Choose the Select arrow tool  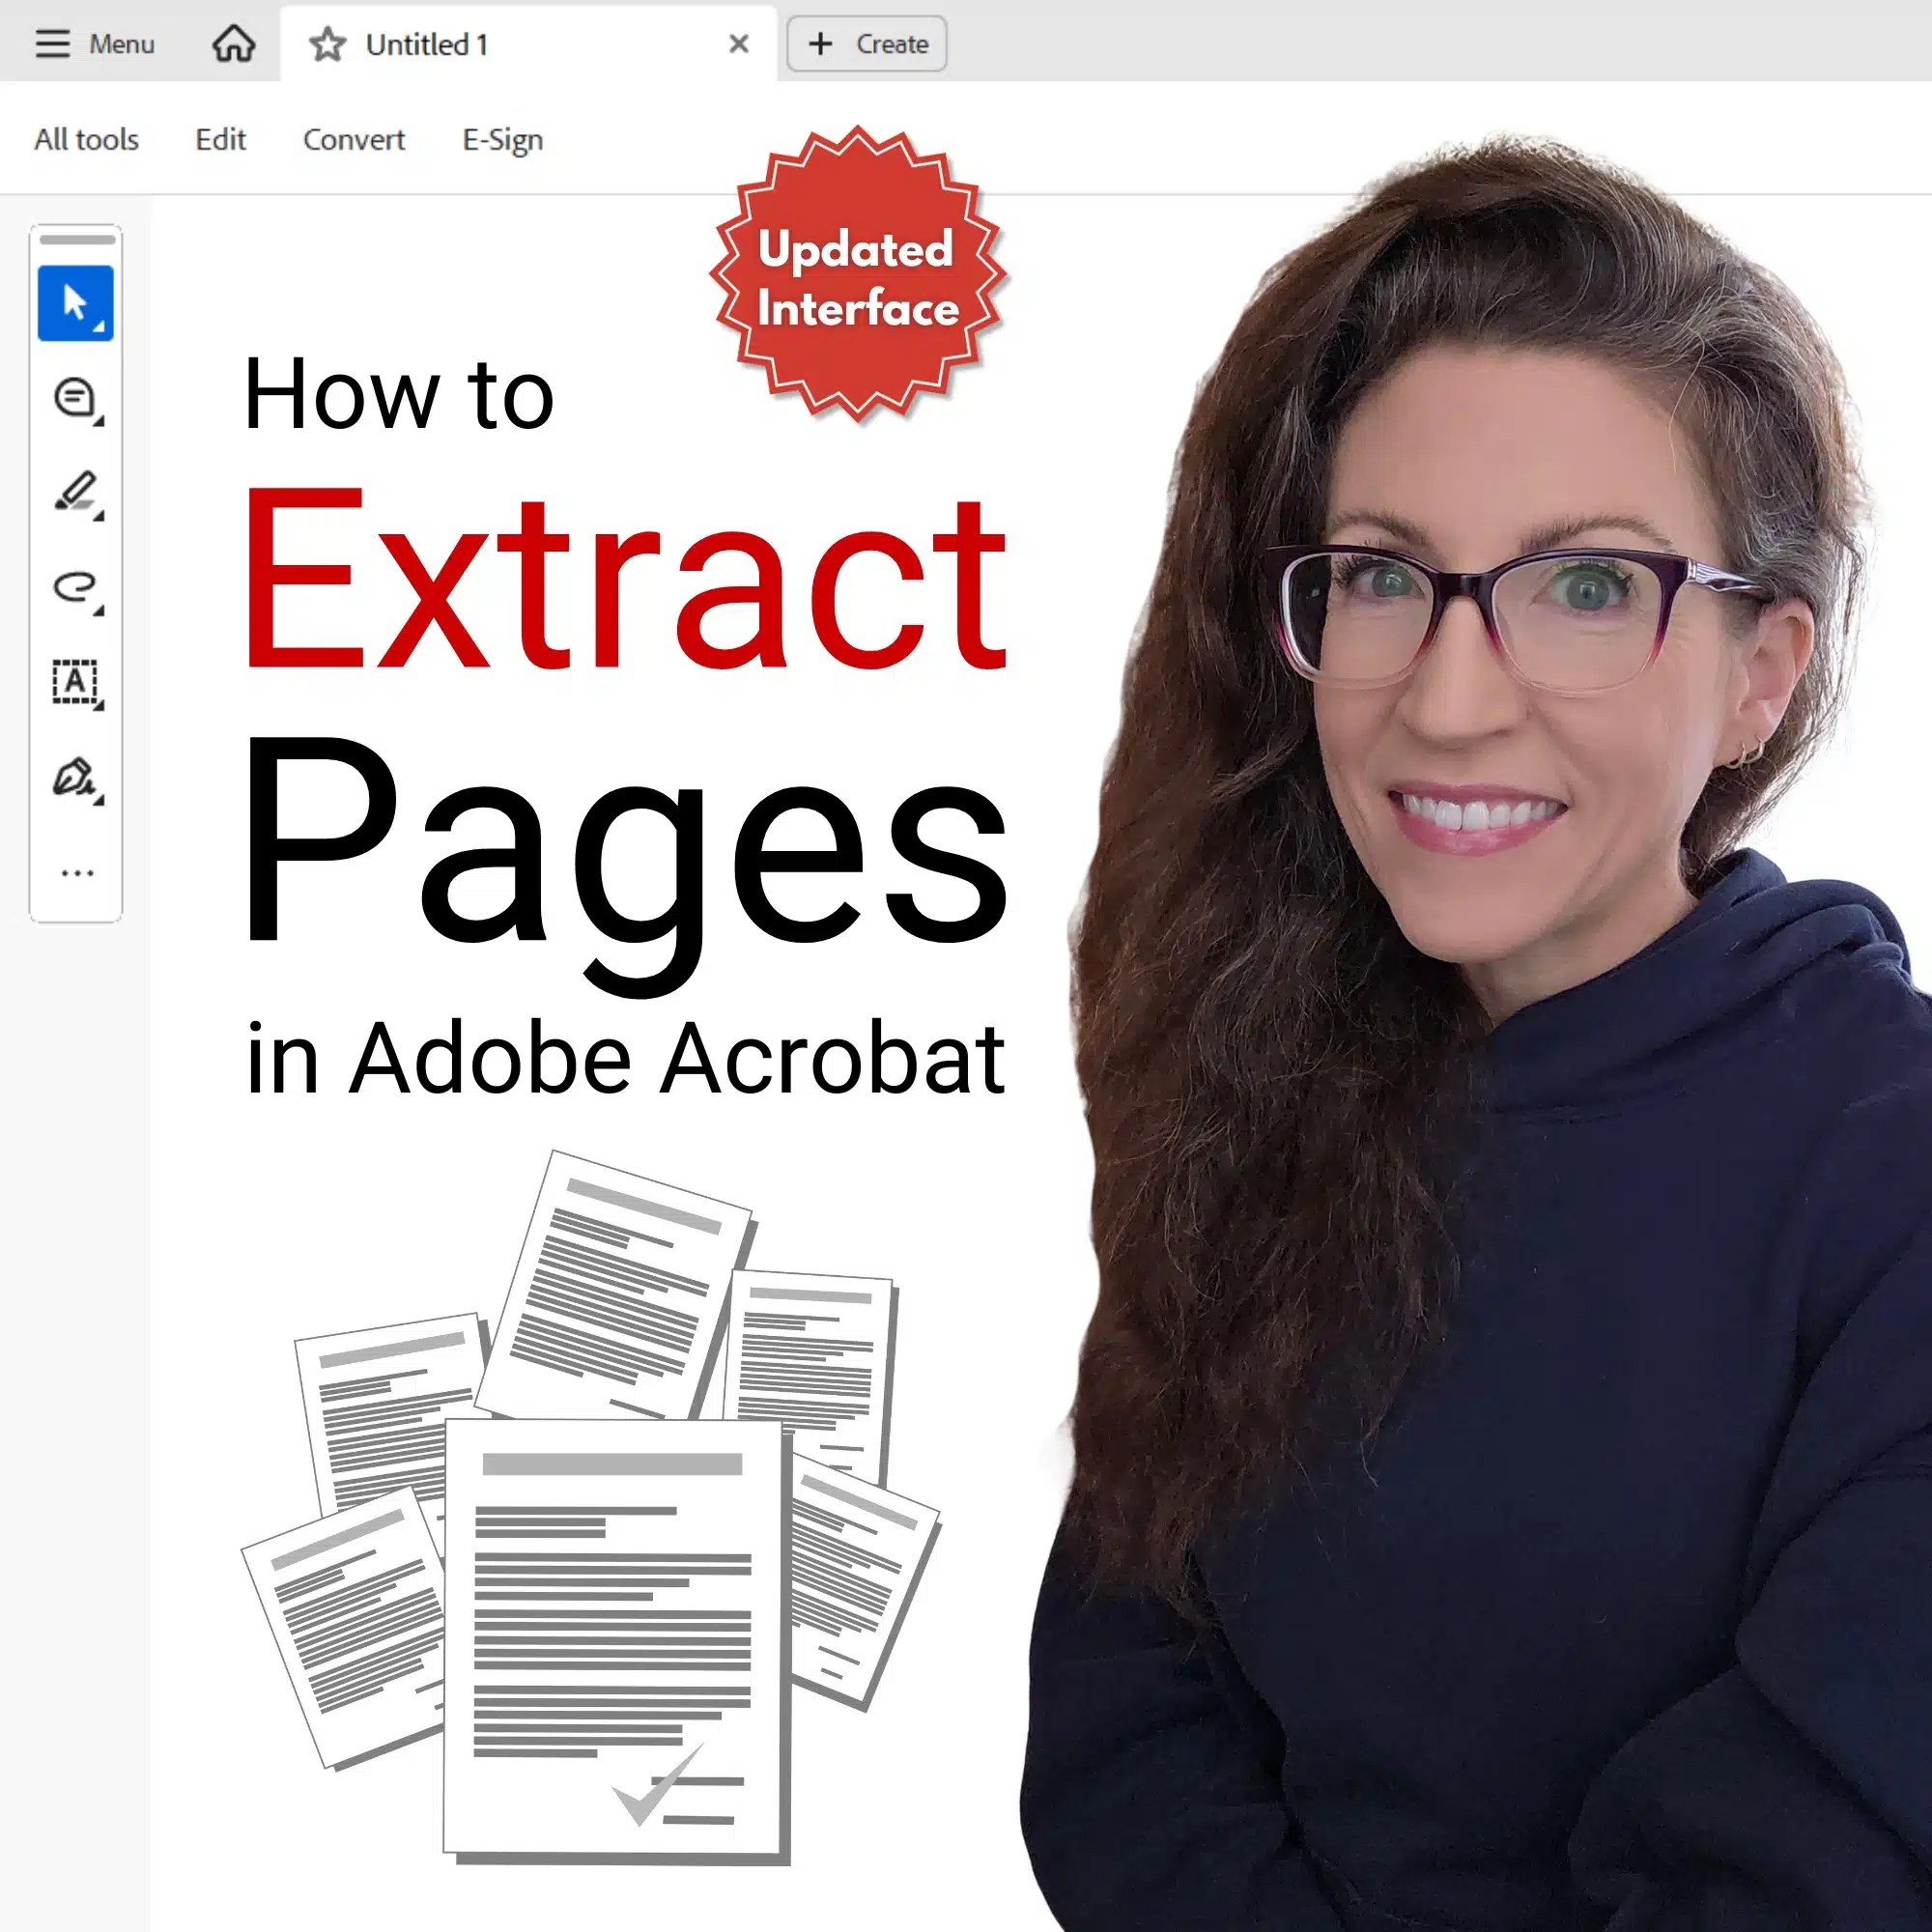[x=76, y=303]
